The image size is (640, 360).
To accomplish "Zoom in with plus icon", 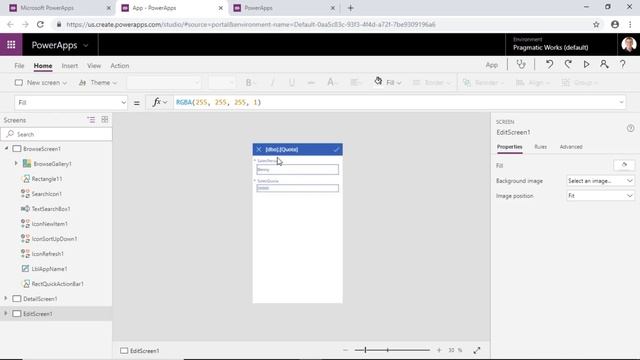I will coord(439,350).
